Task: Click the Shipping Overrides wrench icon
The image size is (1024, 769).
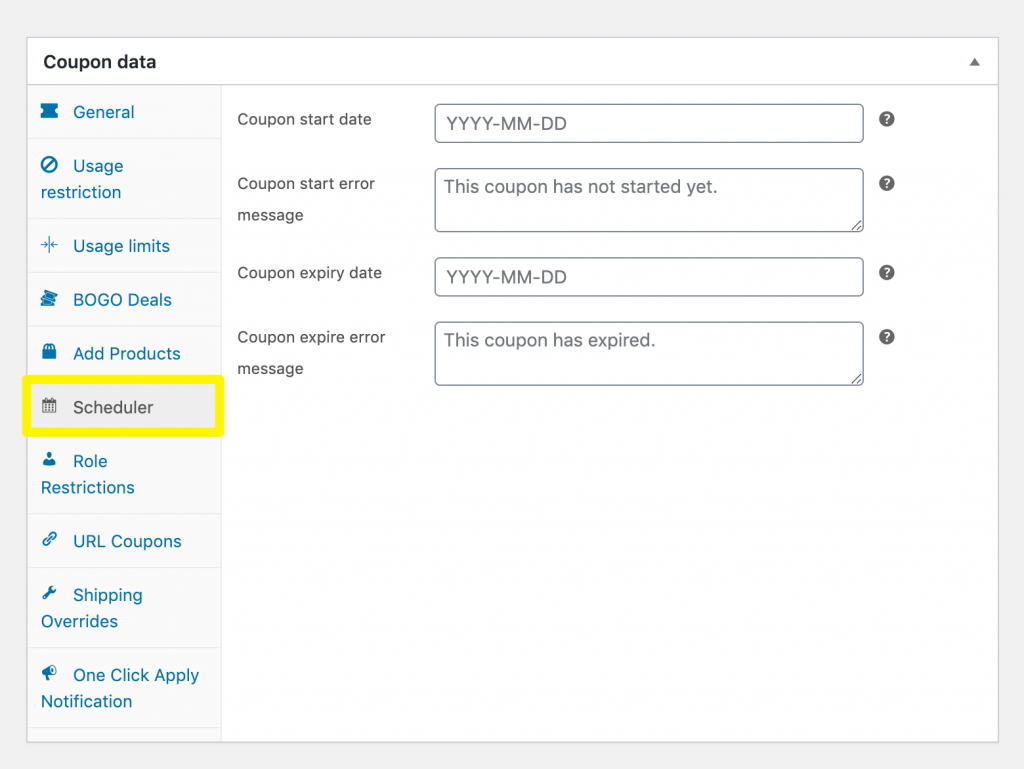Action: pos(49,593)
